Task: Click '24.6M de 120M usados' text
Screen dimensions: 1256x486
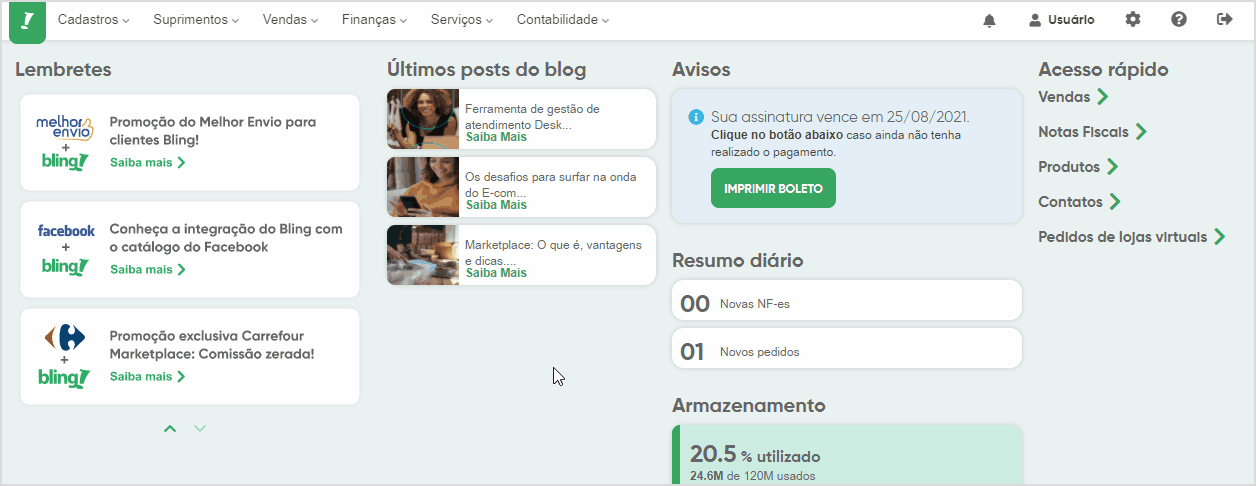Action: [752, 476]
